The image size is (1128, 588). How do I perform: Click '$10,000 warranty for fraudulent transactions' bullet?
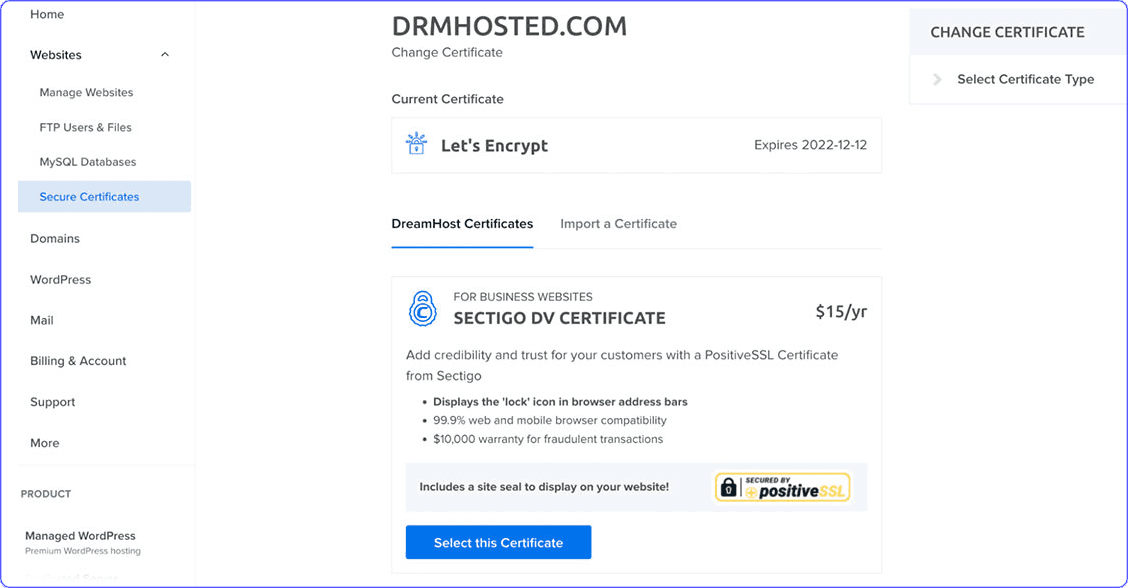coord(547,439)
